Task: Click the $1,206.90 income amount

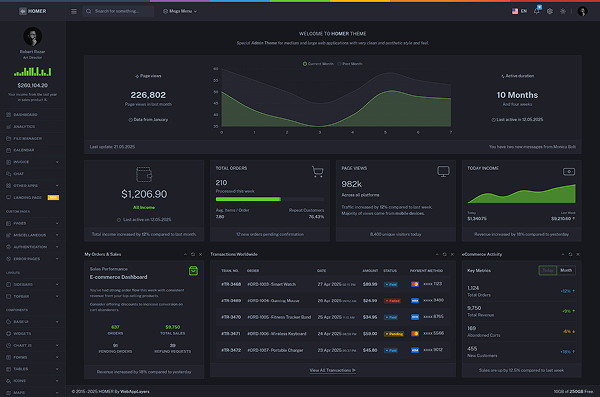Action: pos(144,194)
